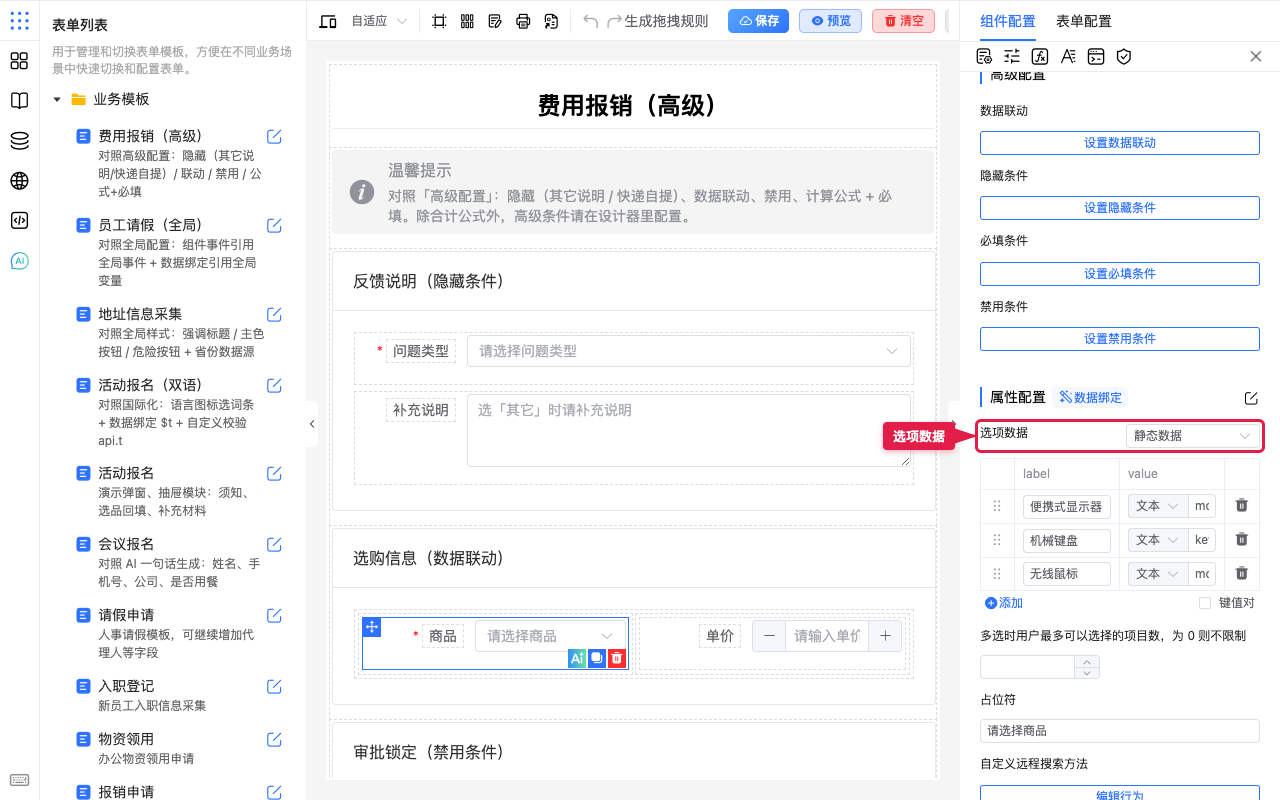Screen dimensions: 1280x800
Task: Open the sliders settings icon in config panel
Action: [x=1012, y=57]
